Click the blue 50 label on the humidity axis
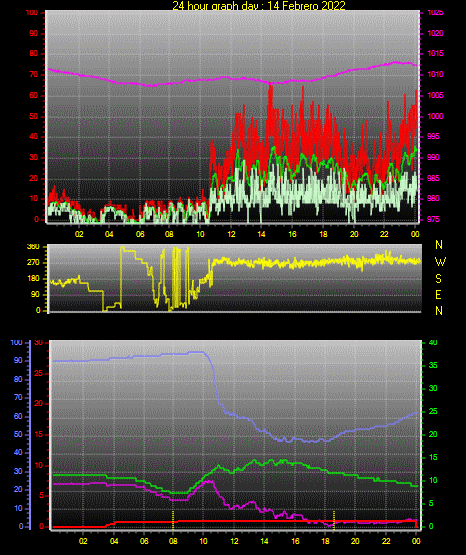The height and width of the screenshot is (555, 466). (18, 434)
